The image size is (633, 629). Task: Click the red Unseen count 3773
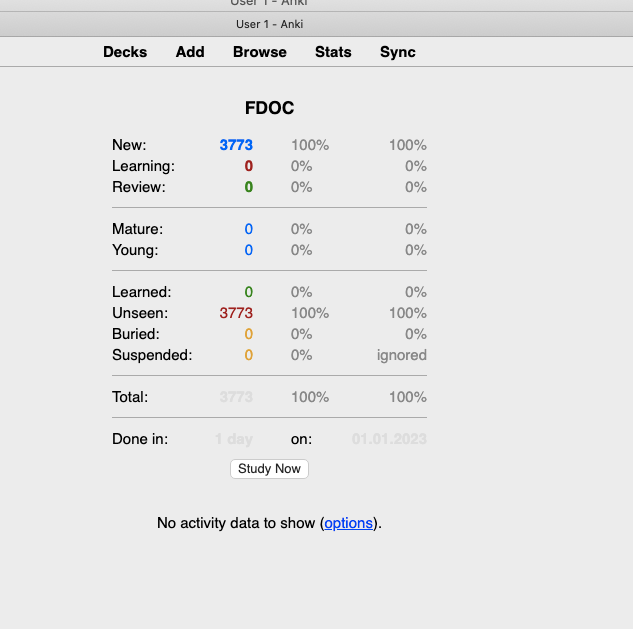(236, 313)
